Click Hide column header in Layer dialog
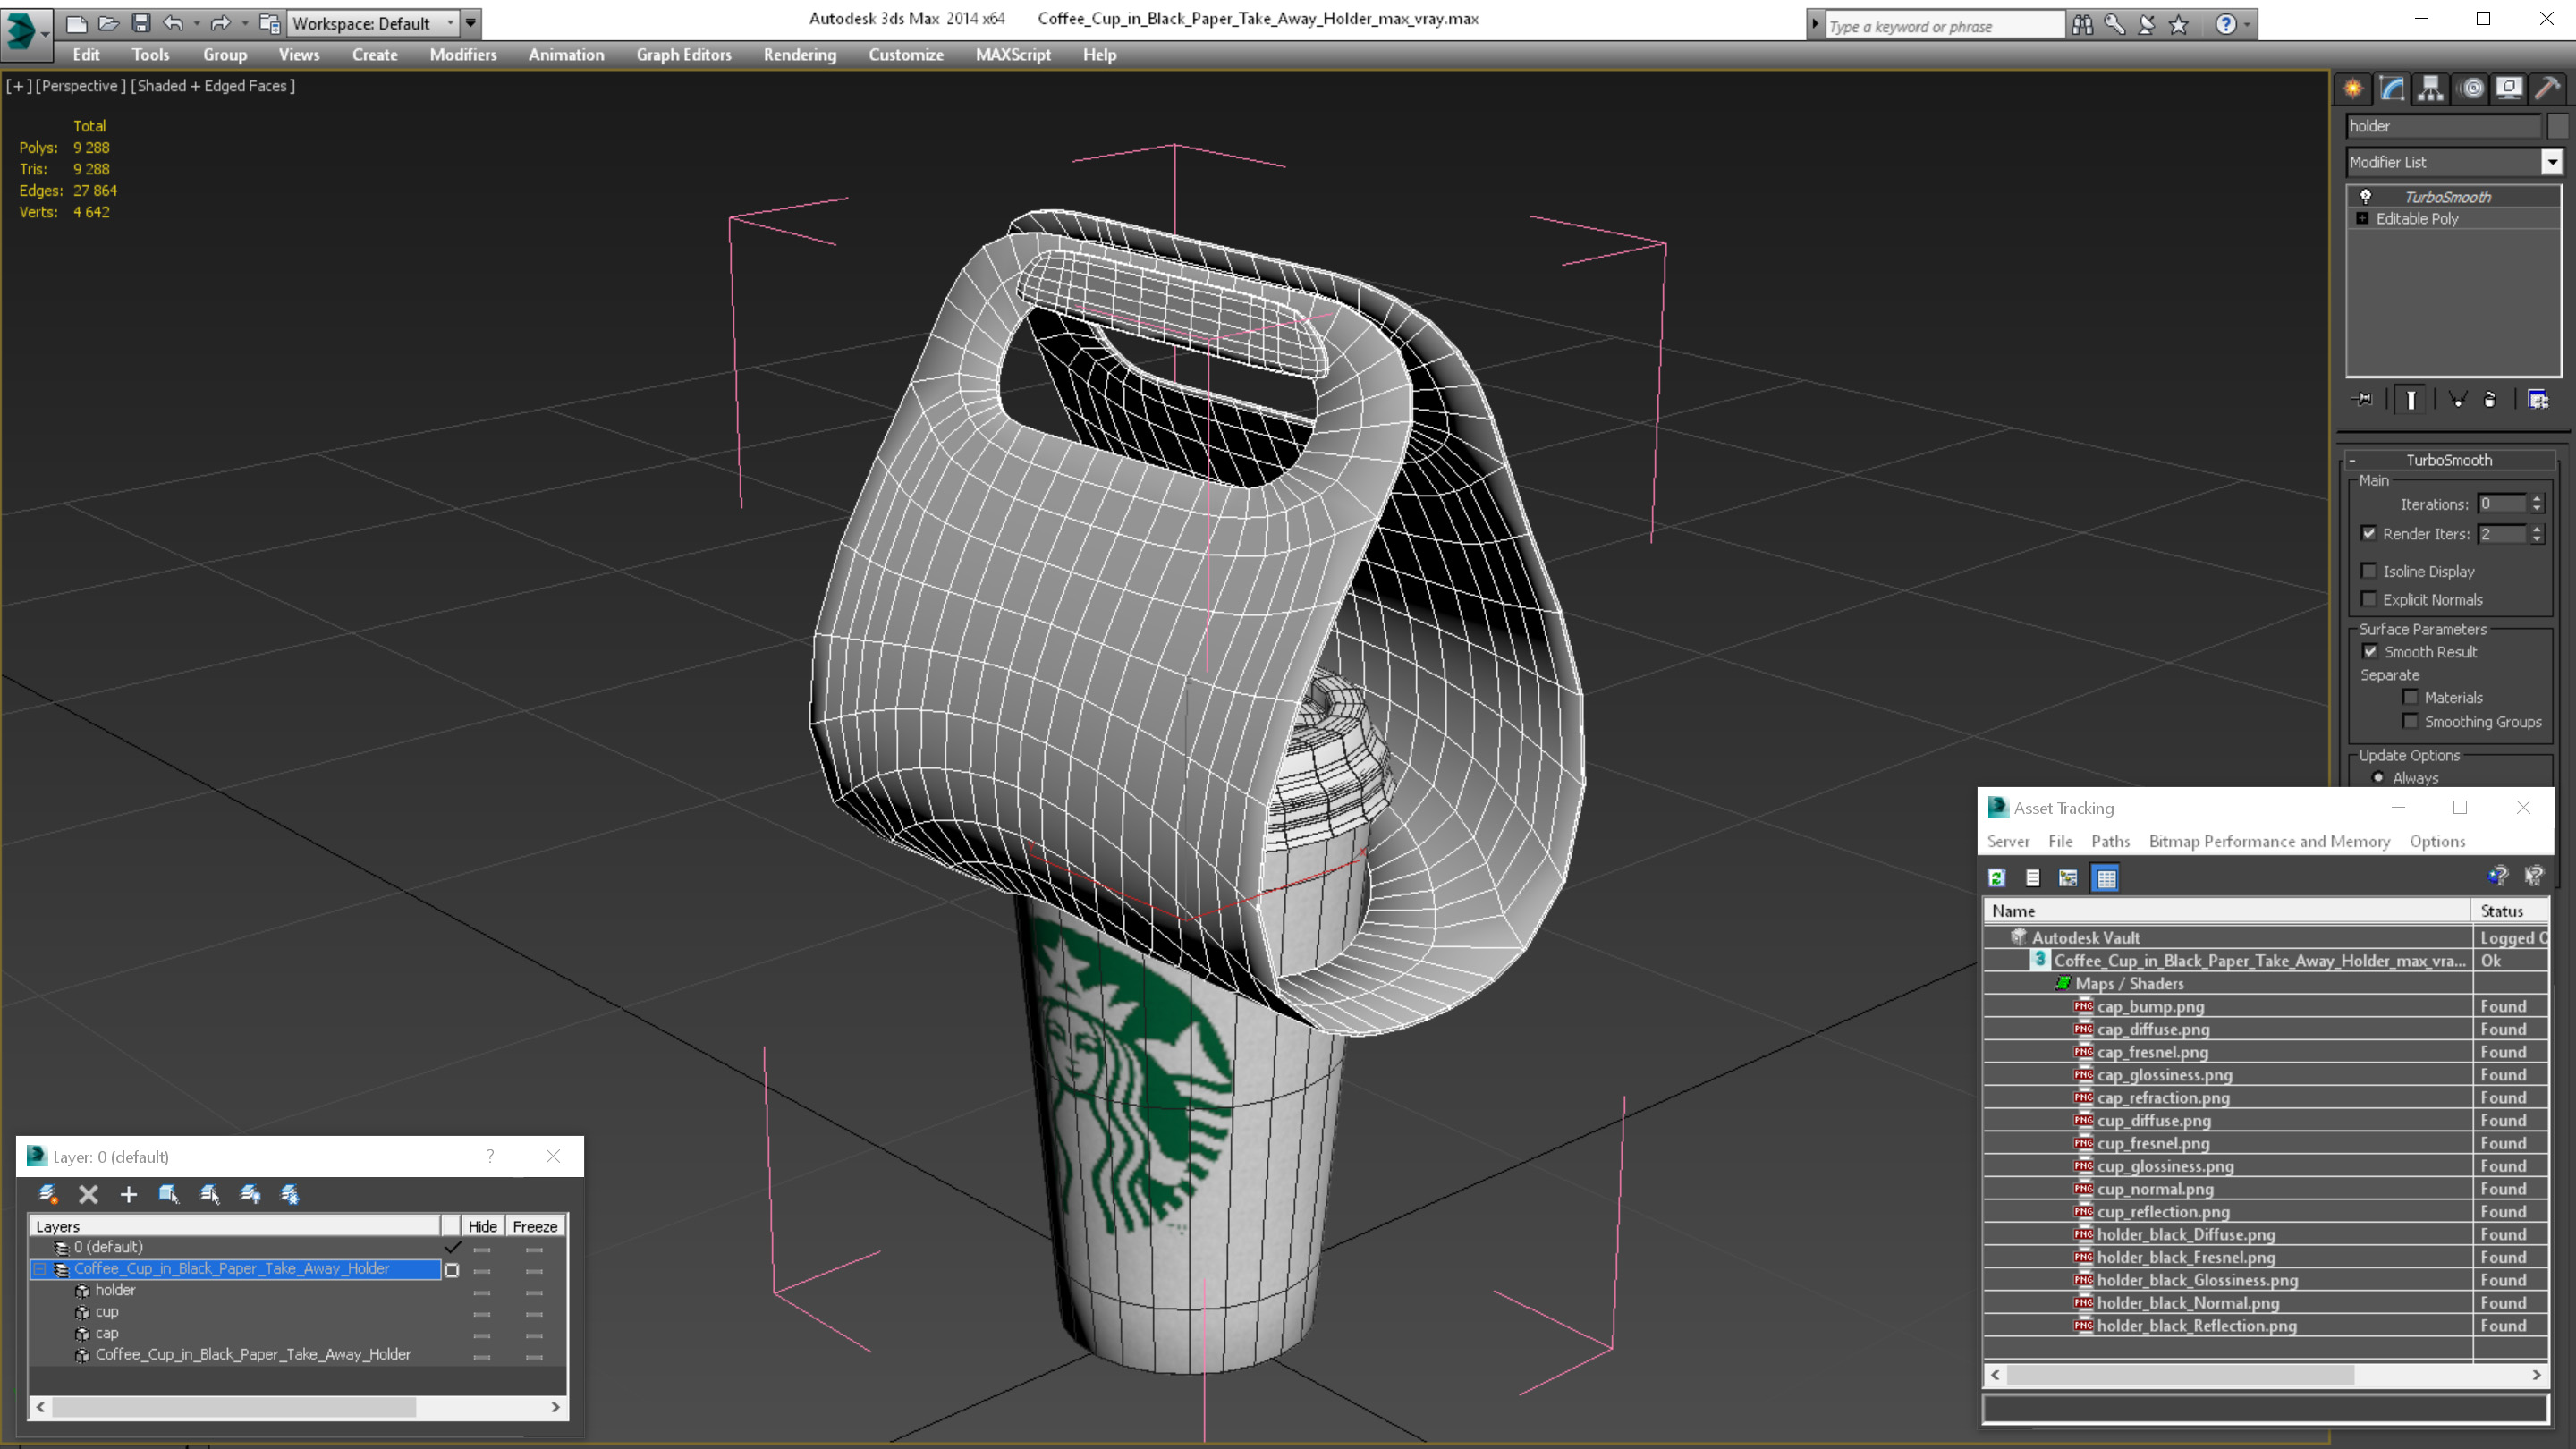Viewport: 2576px width, 1449px height. tap(483, 1226)
